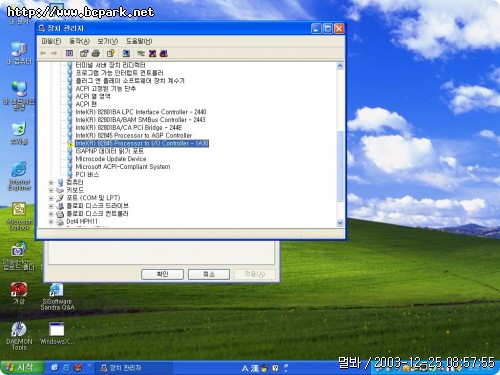Click scroll down arrow in device list
This screenshot has height=375, width=500.
coord(340,223)
